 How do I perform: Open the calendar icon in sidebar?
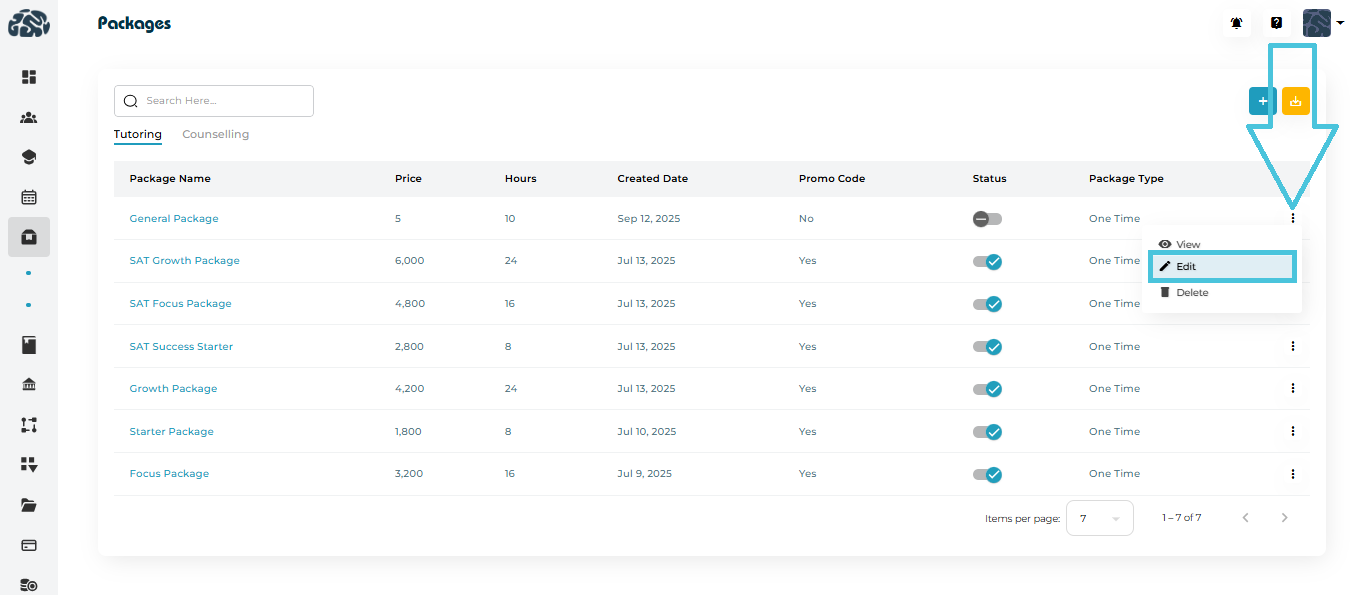[x=29, y=197]
